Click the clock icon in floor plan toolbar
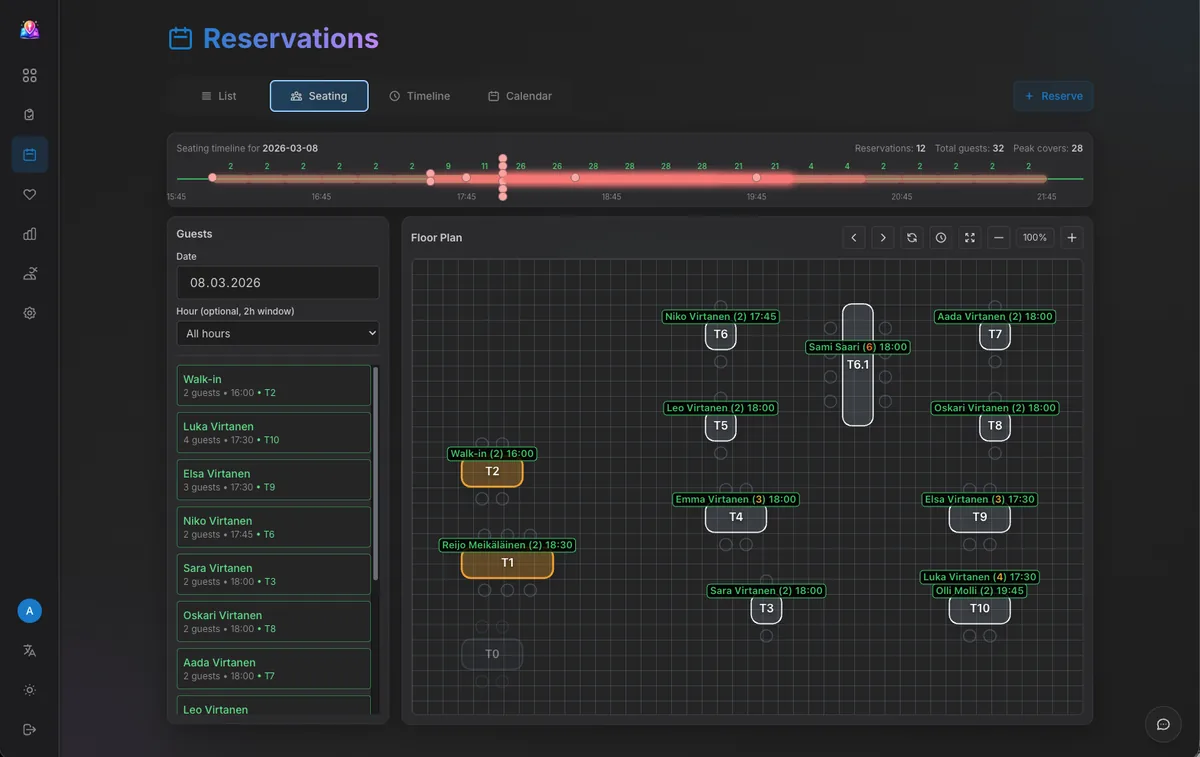The image size is (1200, 757). 941,238
